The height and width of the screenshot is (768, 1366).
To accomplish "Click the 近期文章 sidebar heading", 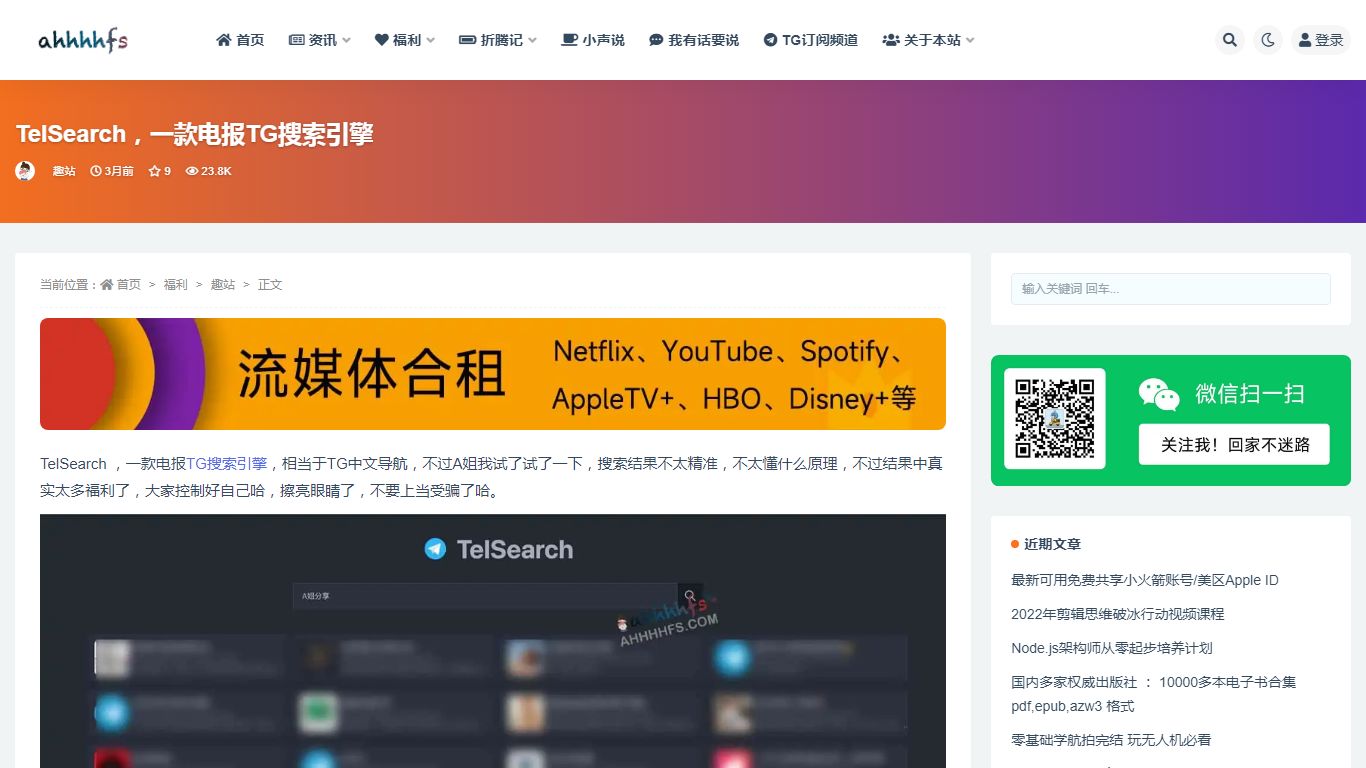I will point(1052,544).
